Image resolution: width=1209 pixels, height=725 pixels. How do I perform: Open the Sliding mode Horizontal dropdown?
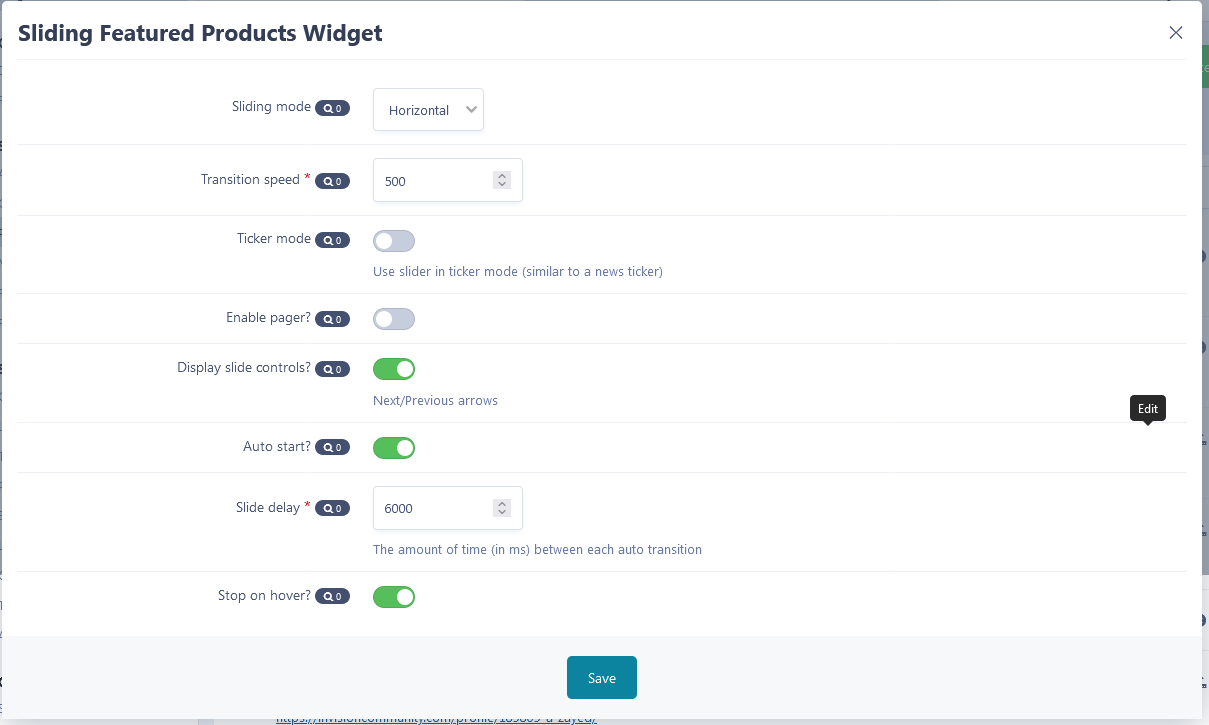(428, 110)
